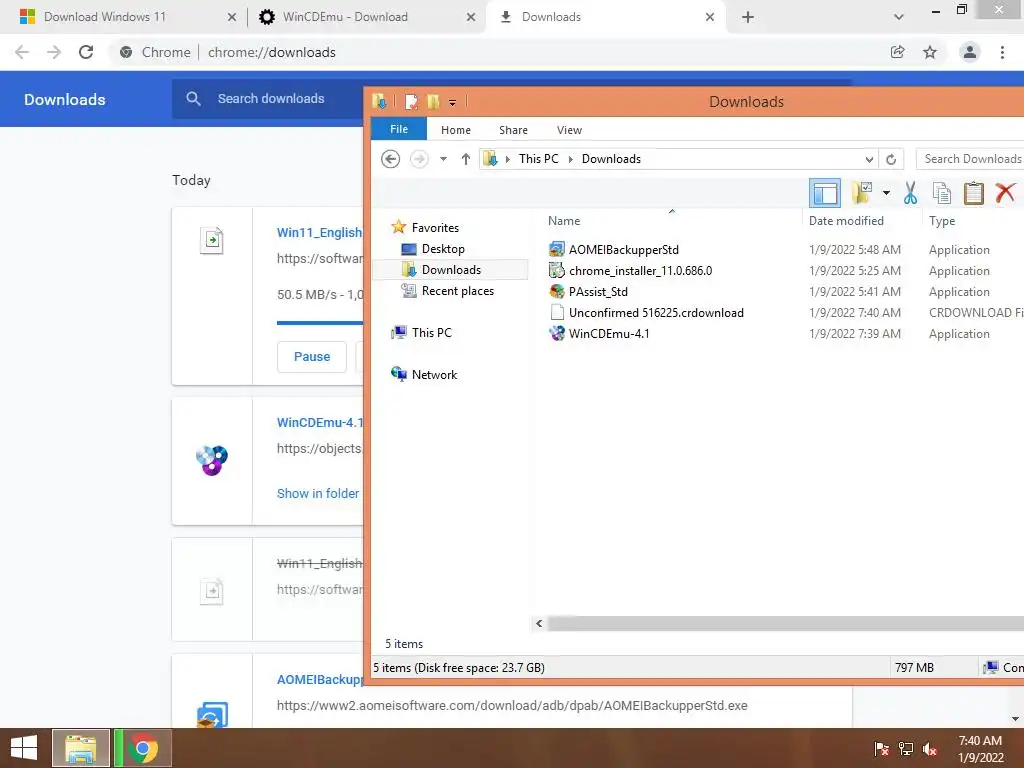Image resolution: width=1024 pixels, height=768 pixels.
Task: Click the Properties icon in quick access toolbar
Action: 411,102
